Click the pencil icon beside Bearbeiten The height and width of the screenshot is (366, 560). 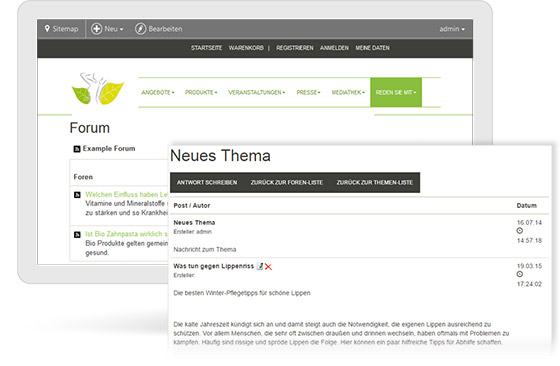141,29
